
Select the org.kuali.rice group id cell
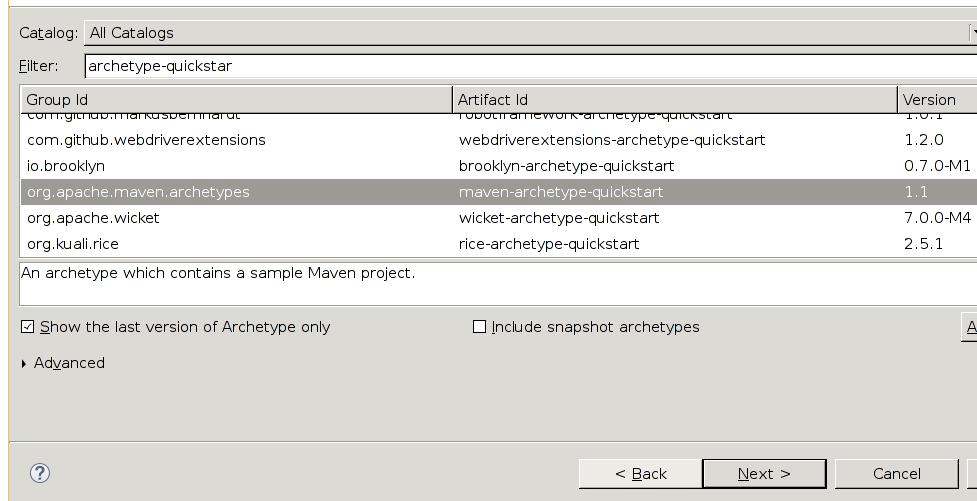coord(73,244)
